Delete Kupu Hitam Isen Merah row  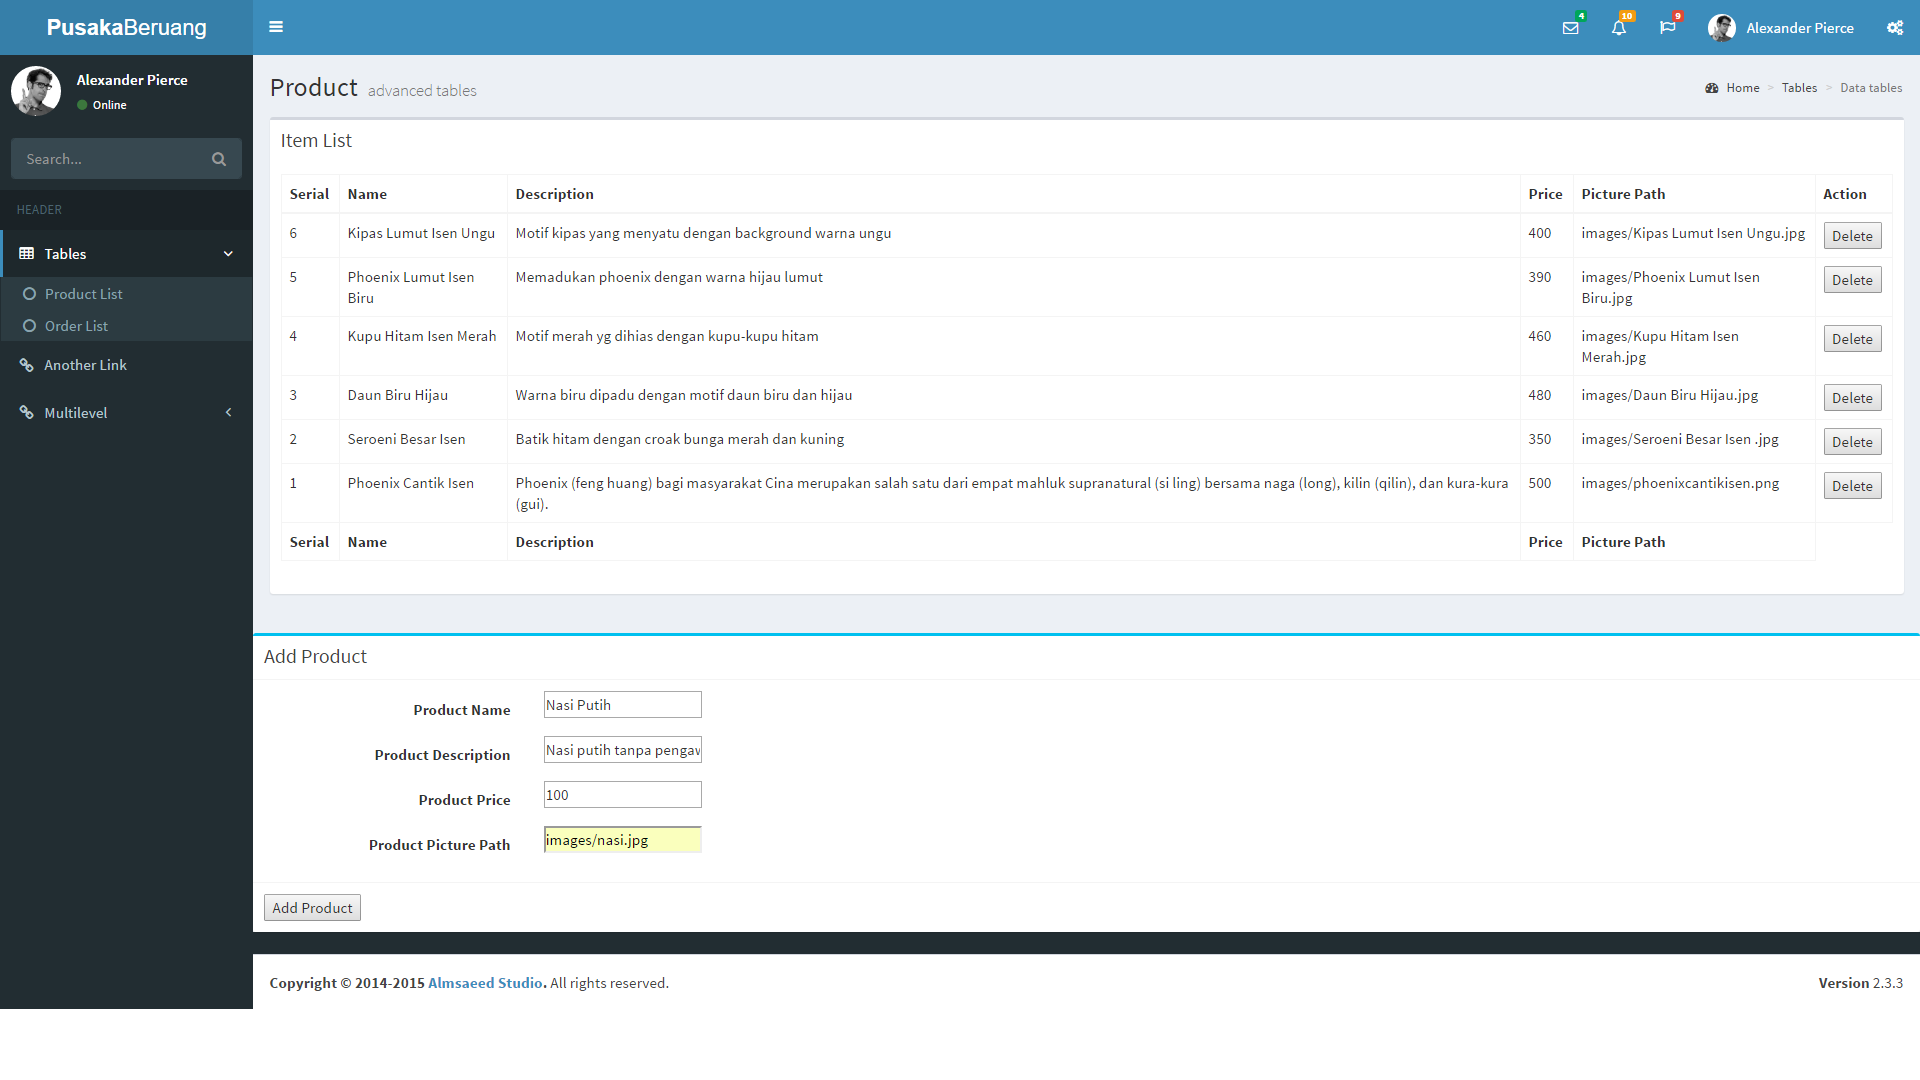click(x=1852, y=339)
